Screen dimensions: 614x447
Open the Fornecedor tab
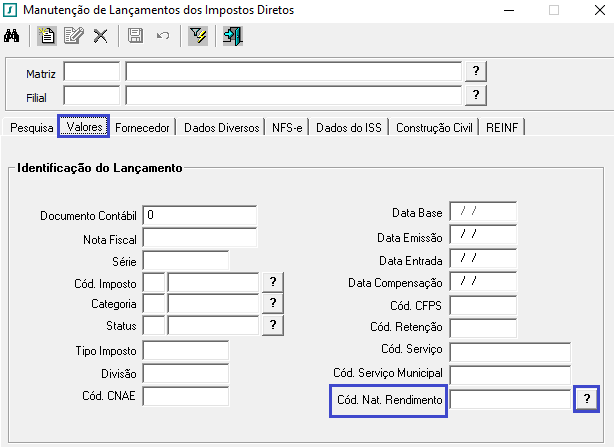click(145, 128)
